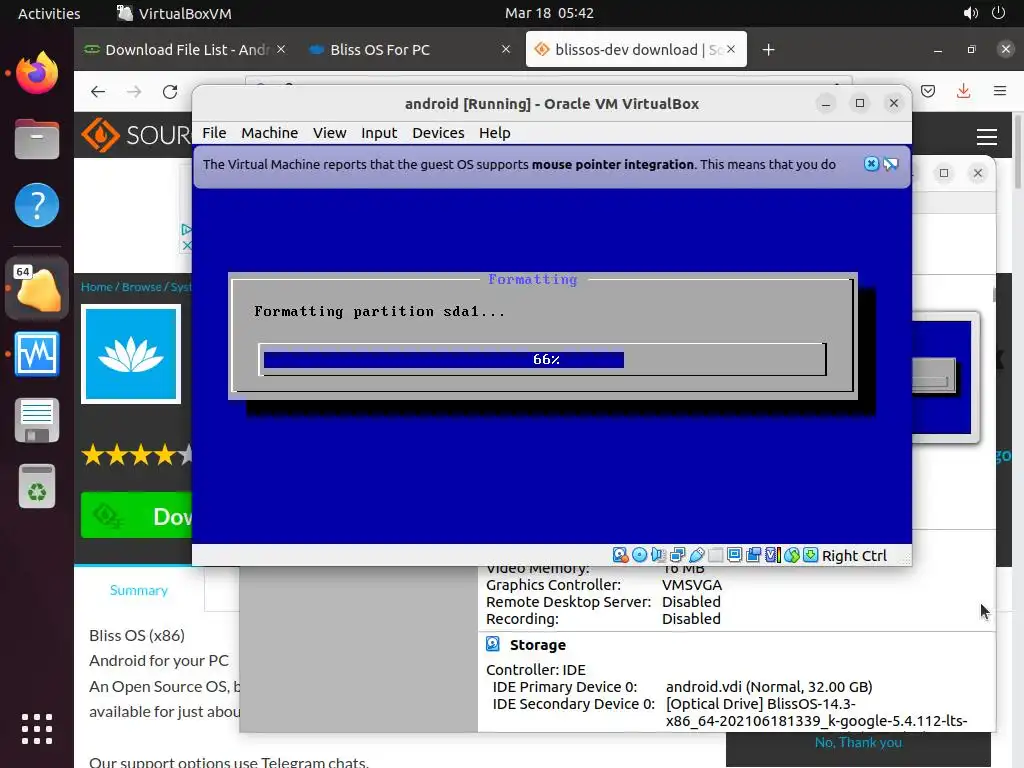The image size is (1024, 768).
Task: Close the Bliss OS For PC tab
Action: coord(505,49)
